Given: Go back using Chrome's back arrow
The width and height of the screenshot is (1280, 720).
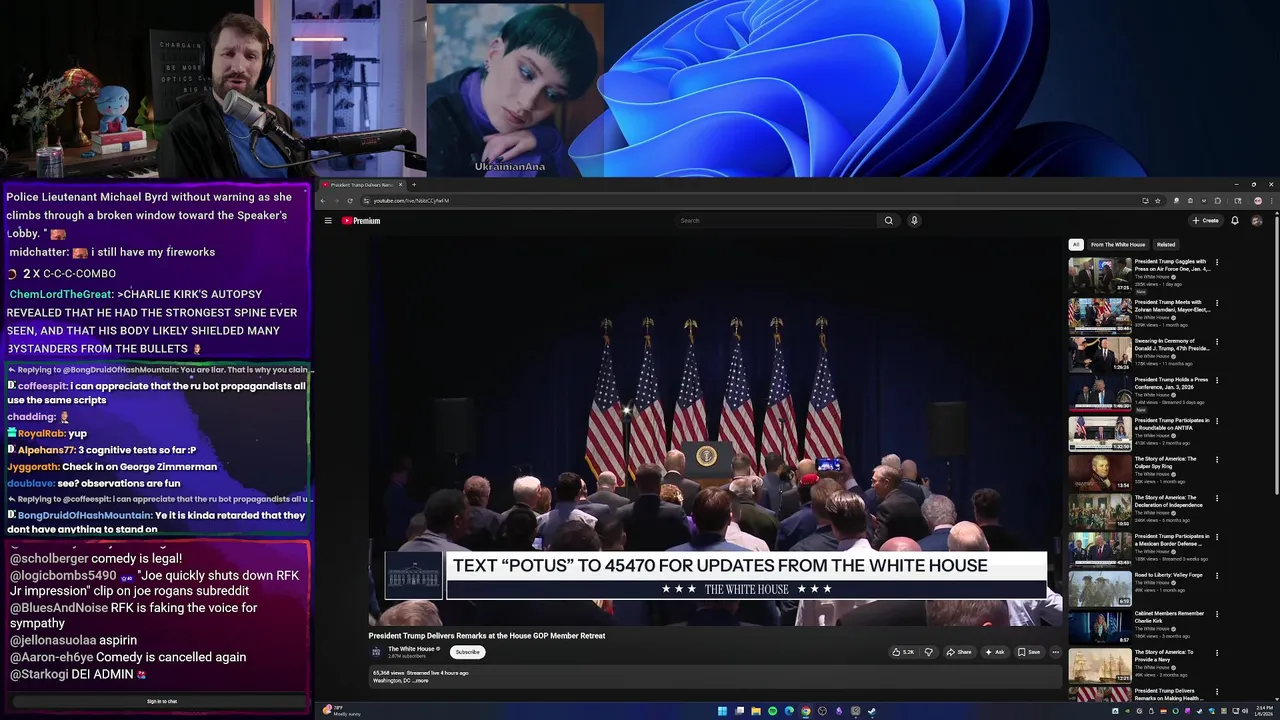Looking at the screenshot, I should (x=323, y=201).
